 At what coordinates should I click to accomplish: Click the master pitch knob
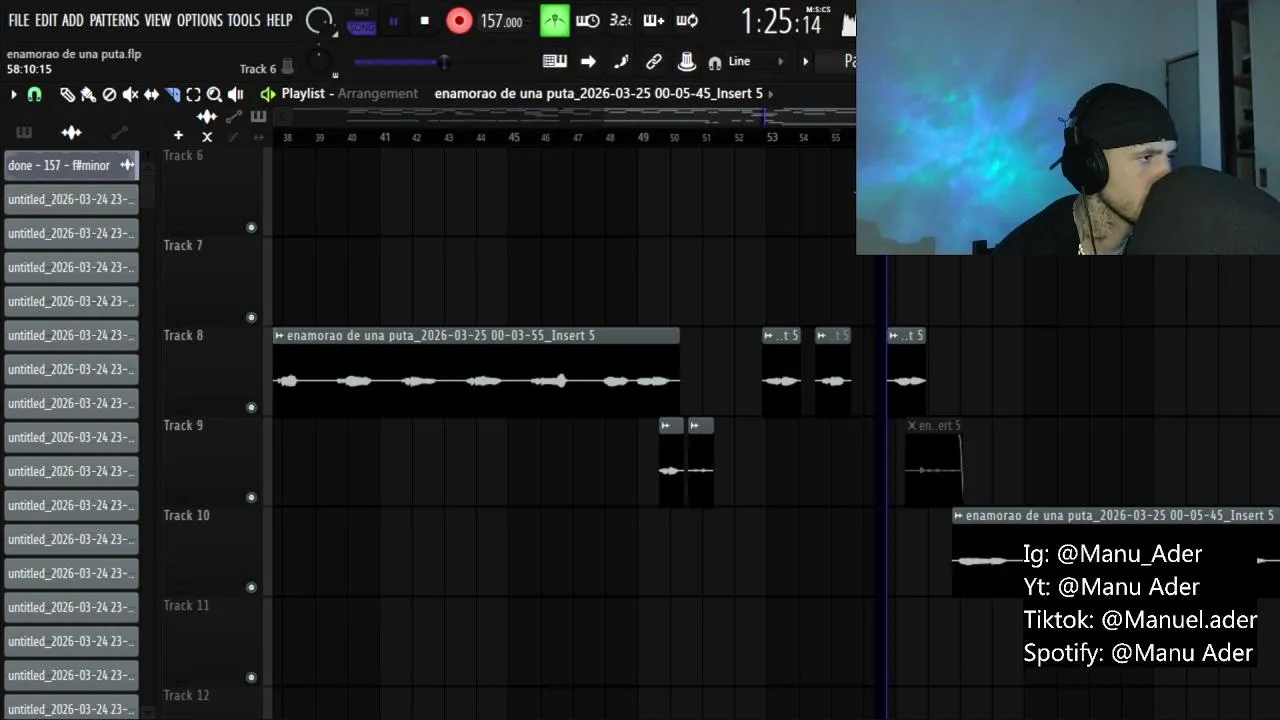[319, 61]
